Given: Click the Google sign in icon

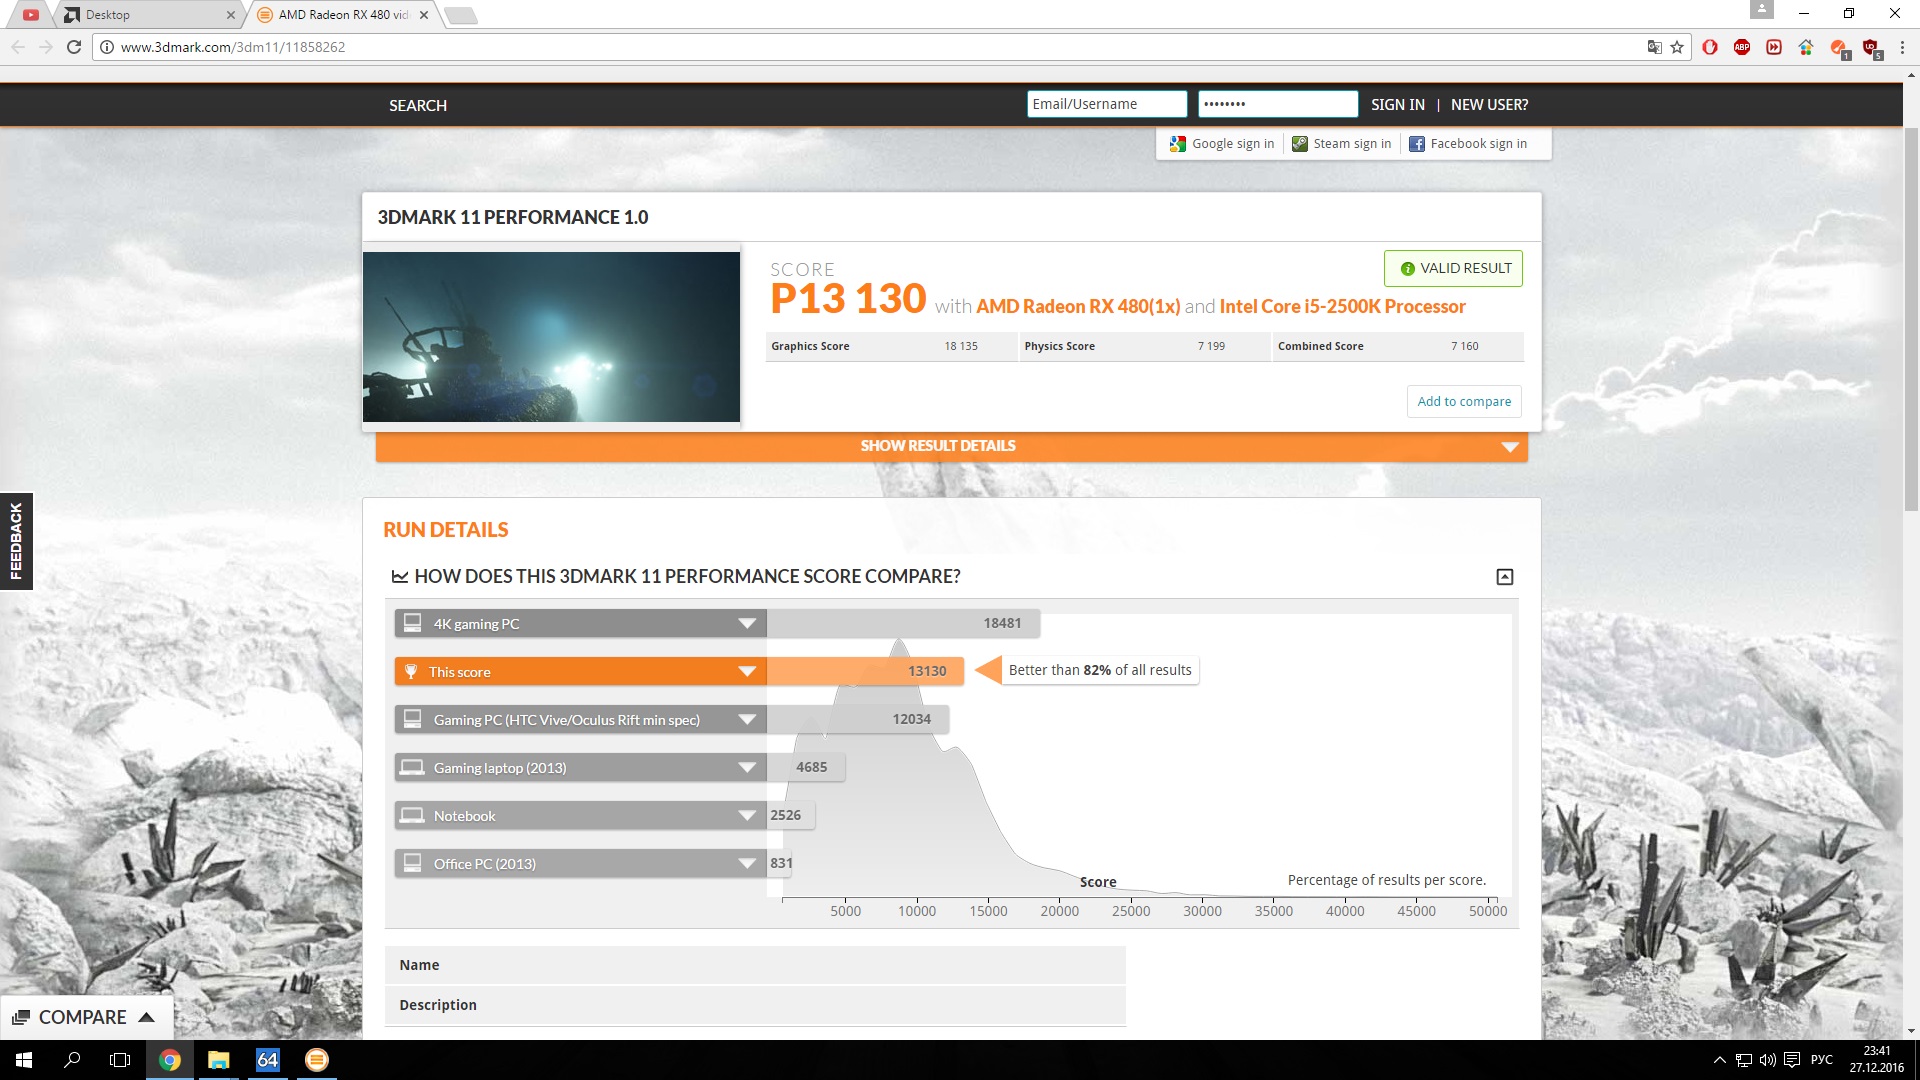Looking at the screenshot, I should 1178,144.
